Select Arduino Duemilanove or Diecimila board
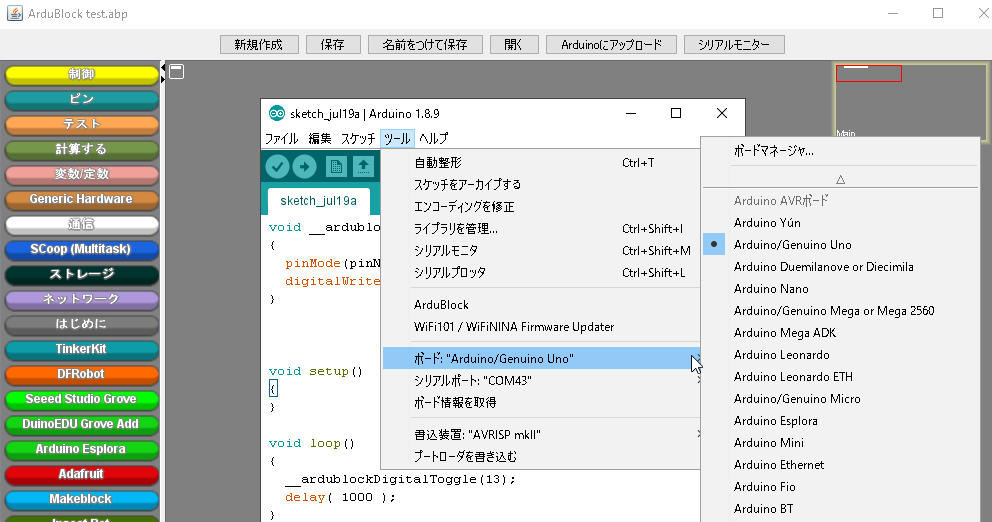Image resolution: width=992 pixels, height=522 pixels. [x=840, y=266]
